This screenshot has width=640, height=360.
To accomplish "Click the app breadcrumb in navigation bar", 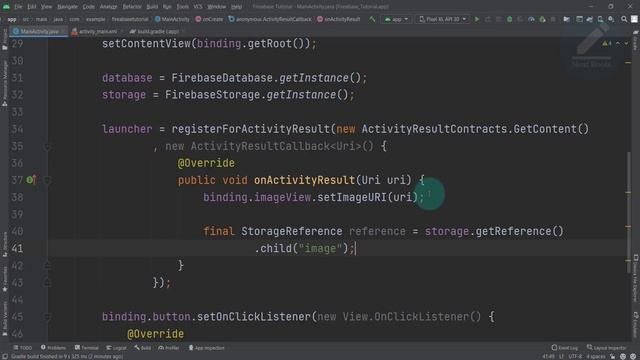I will (x=12, y=19).
